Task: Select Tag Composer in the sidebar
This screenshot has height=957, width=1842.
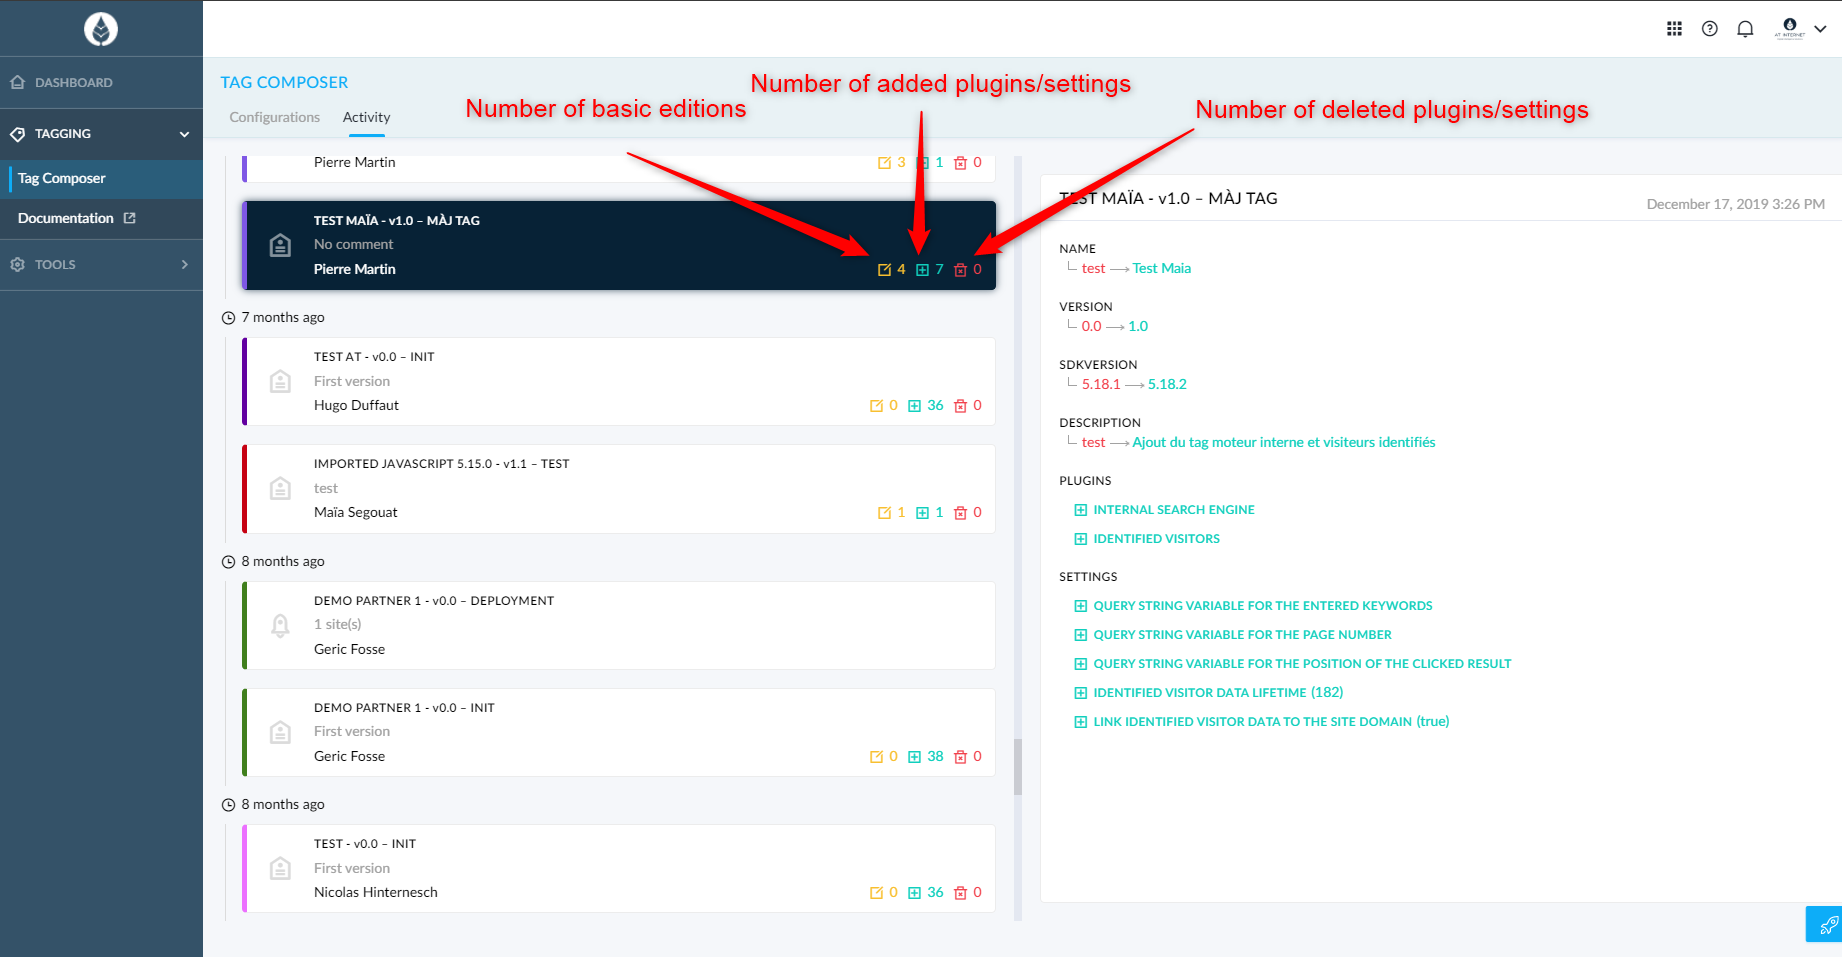Action: (x=62, y=179)
